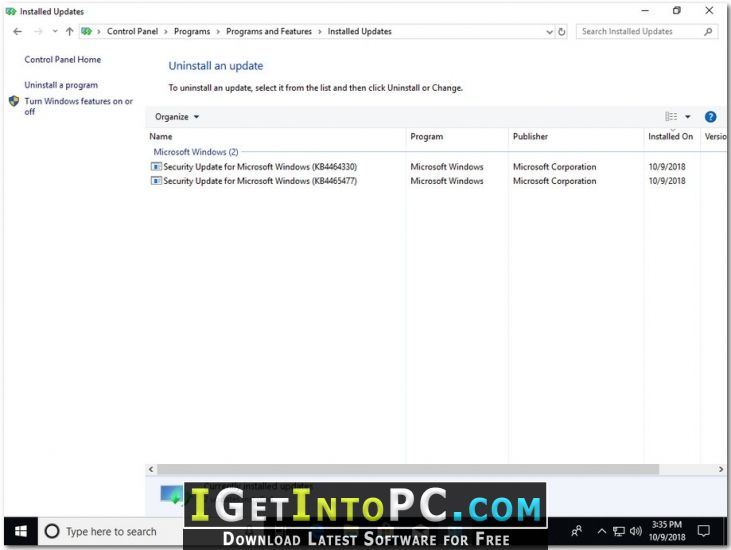Screen dimensions: 731x550
Task: Minimize the Installed Updates window
Action: 645,11
